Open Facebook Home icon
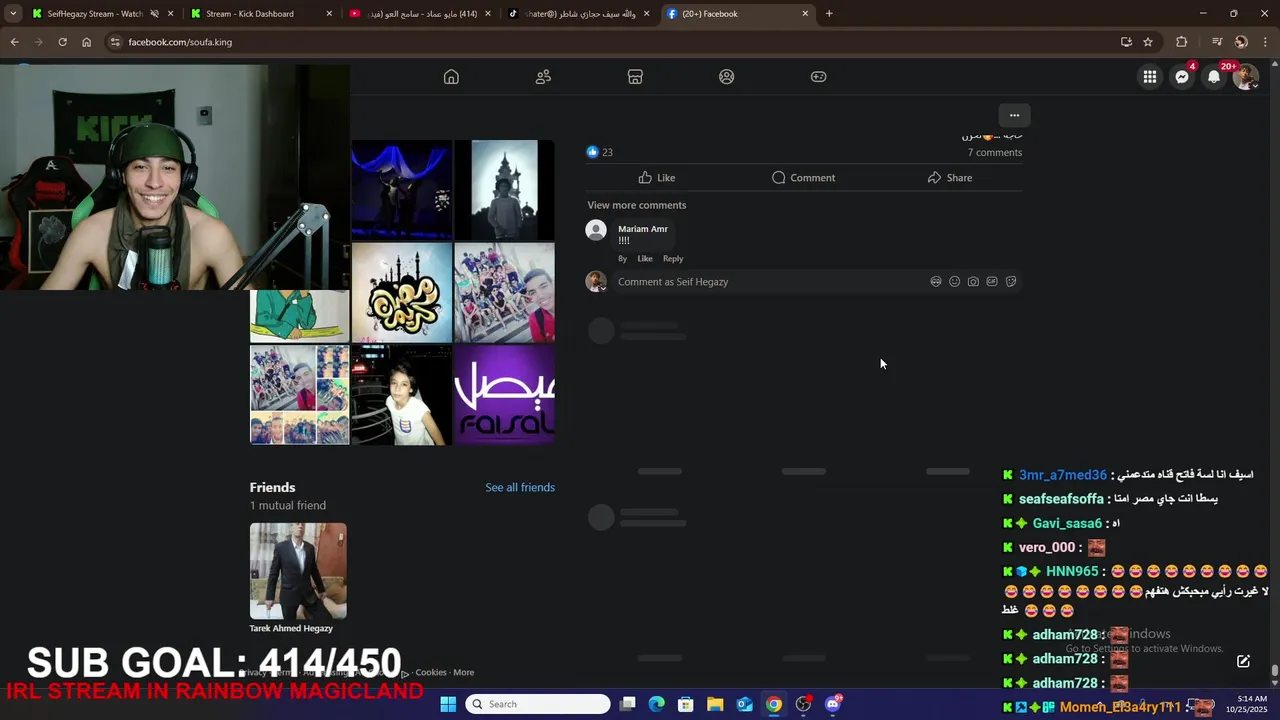Screen dimensions: 1280x720 pyautogui.click(x=451, y=77)
